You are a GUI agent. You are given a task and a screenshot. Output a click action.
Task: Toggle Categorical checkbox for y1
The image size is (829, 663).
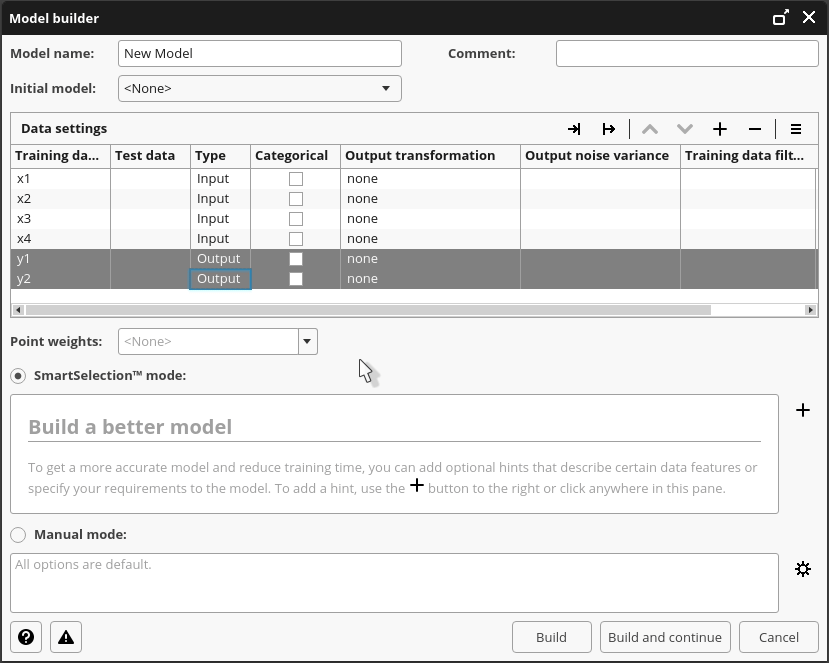point(296,259)
